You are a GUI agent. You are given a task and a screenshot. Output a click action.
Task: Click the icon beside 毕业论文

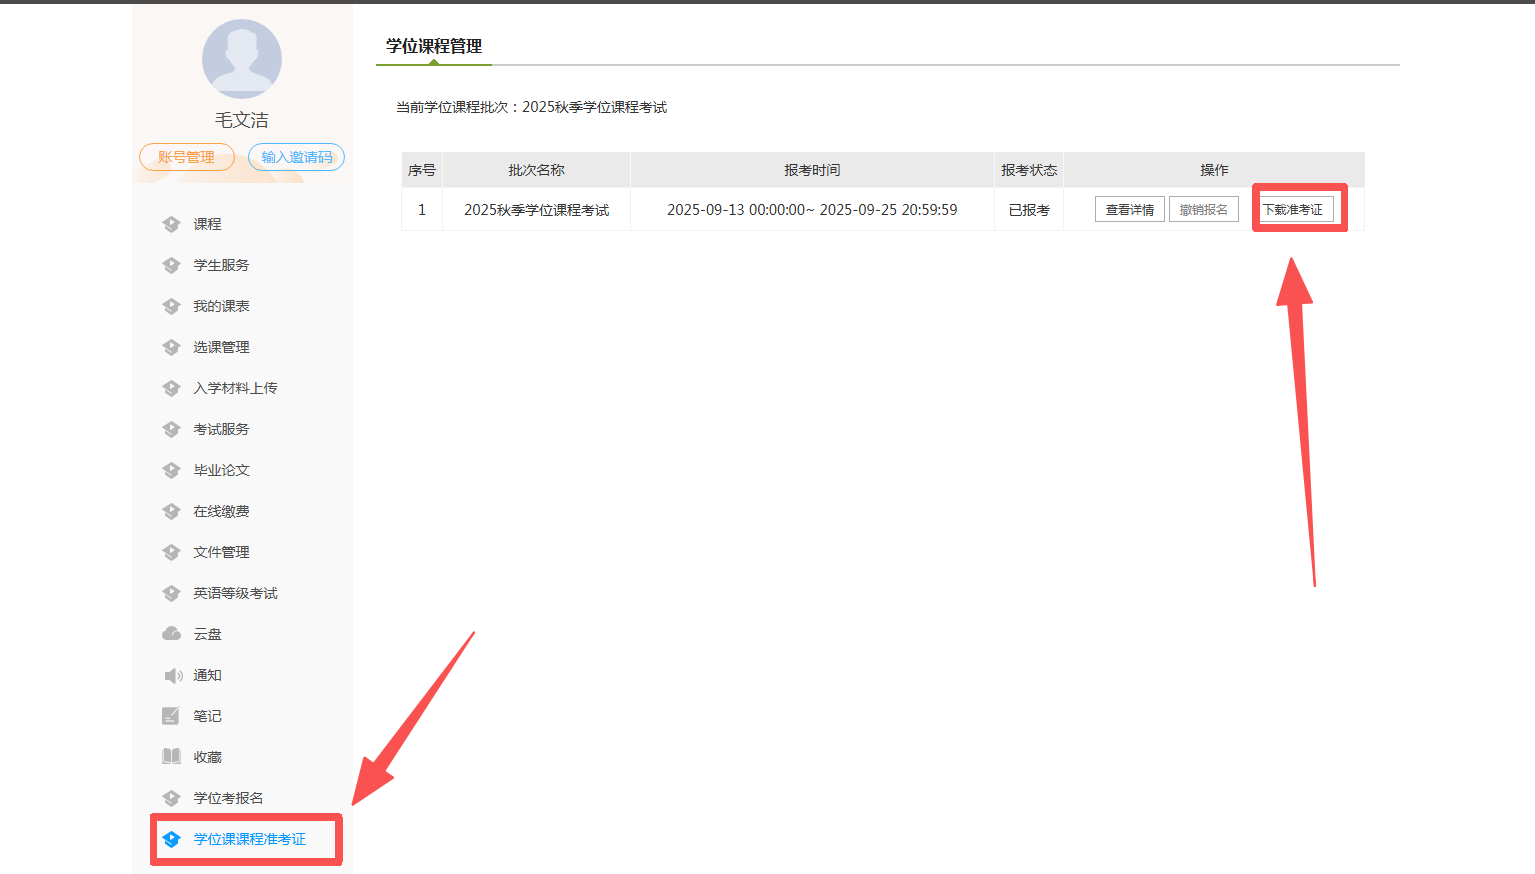(171, 470)
